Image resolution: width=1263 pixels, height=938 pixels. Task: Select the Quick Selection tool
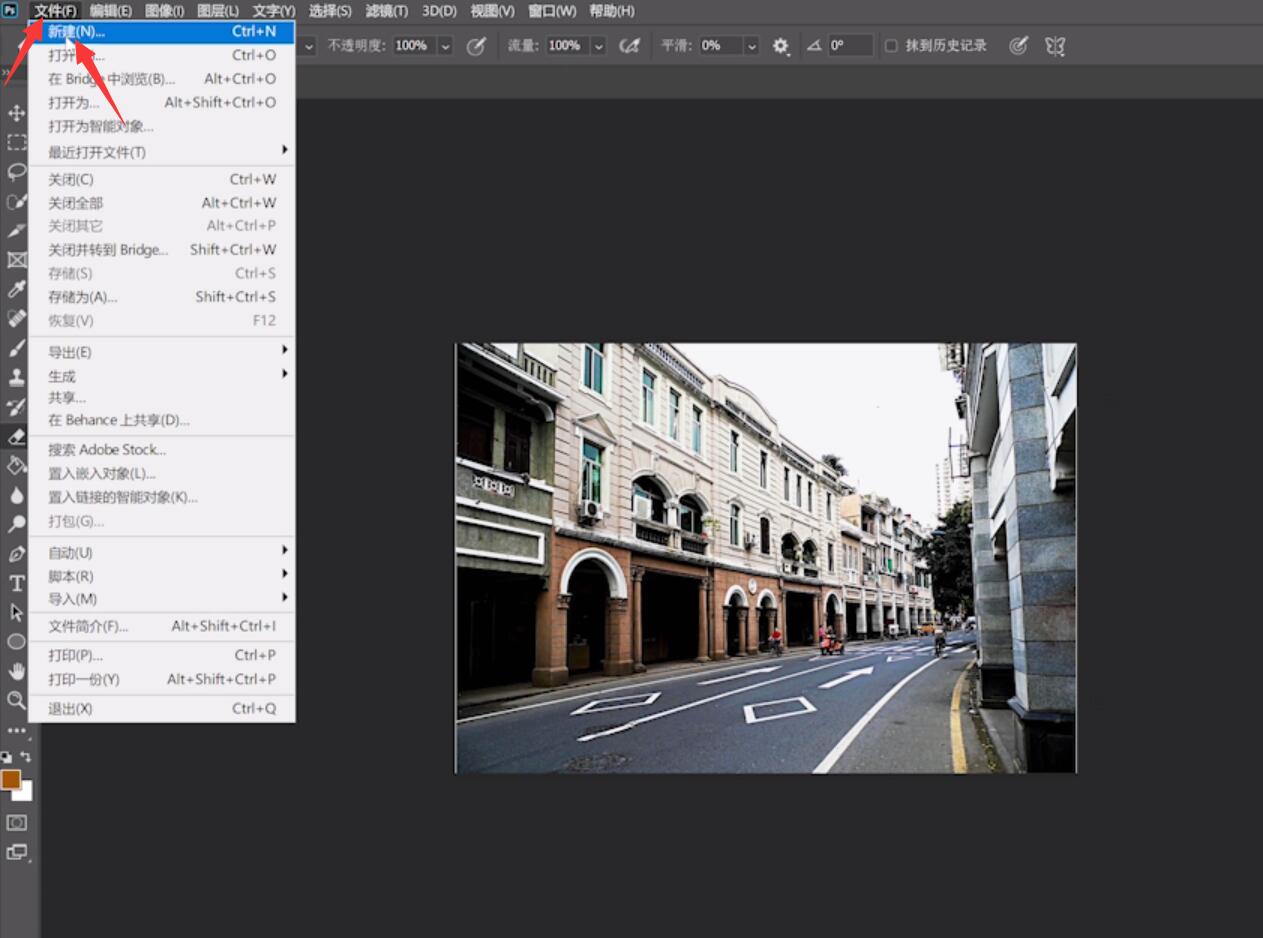(16, 201)
